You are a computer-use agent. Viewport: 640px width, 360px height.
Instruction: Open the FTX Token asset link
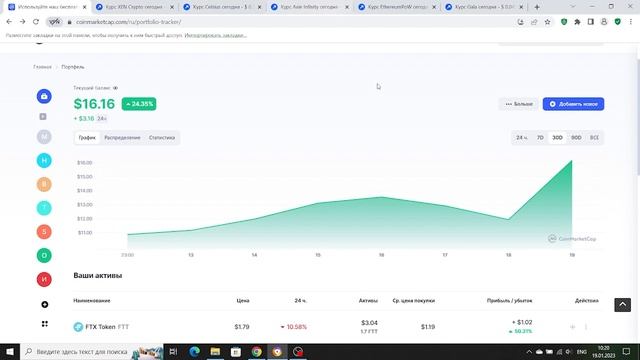(107, 327)
